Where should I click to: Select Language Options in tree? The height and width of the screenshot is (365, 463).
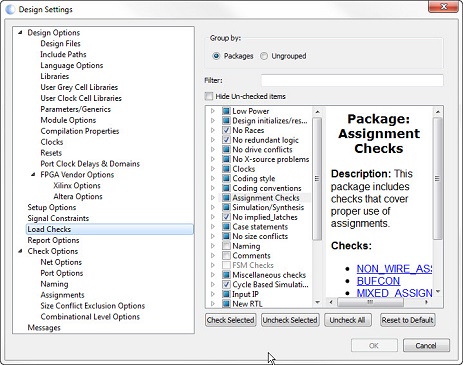tap(72, 65)
